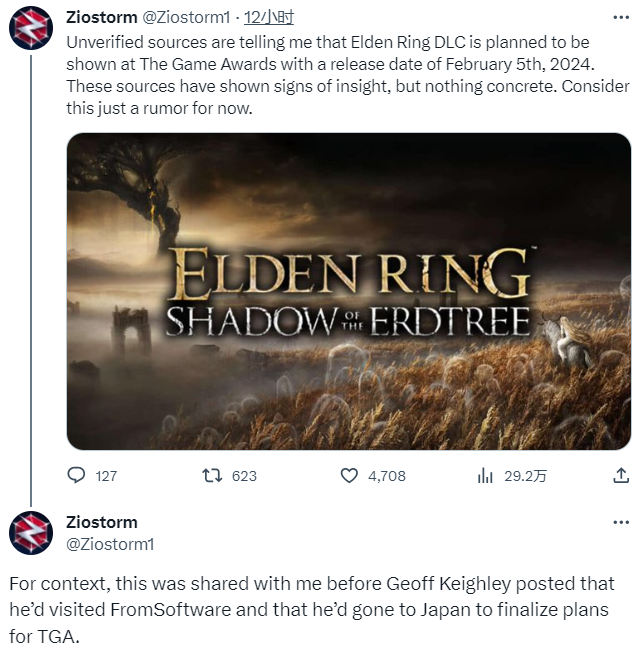The image size is (641, 649).
Task: Click the 623 retweets count
Action: click(x=244, y=476)
